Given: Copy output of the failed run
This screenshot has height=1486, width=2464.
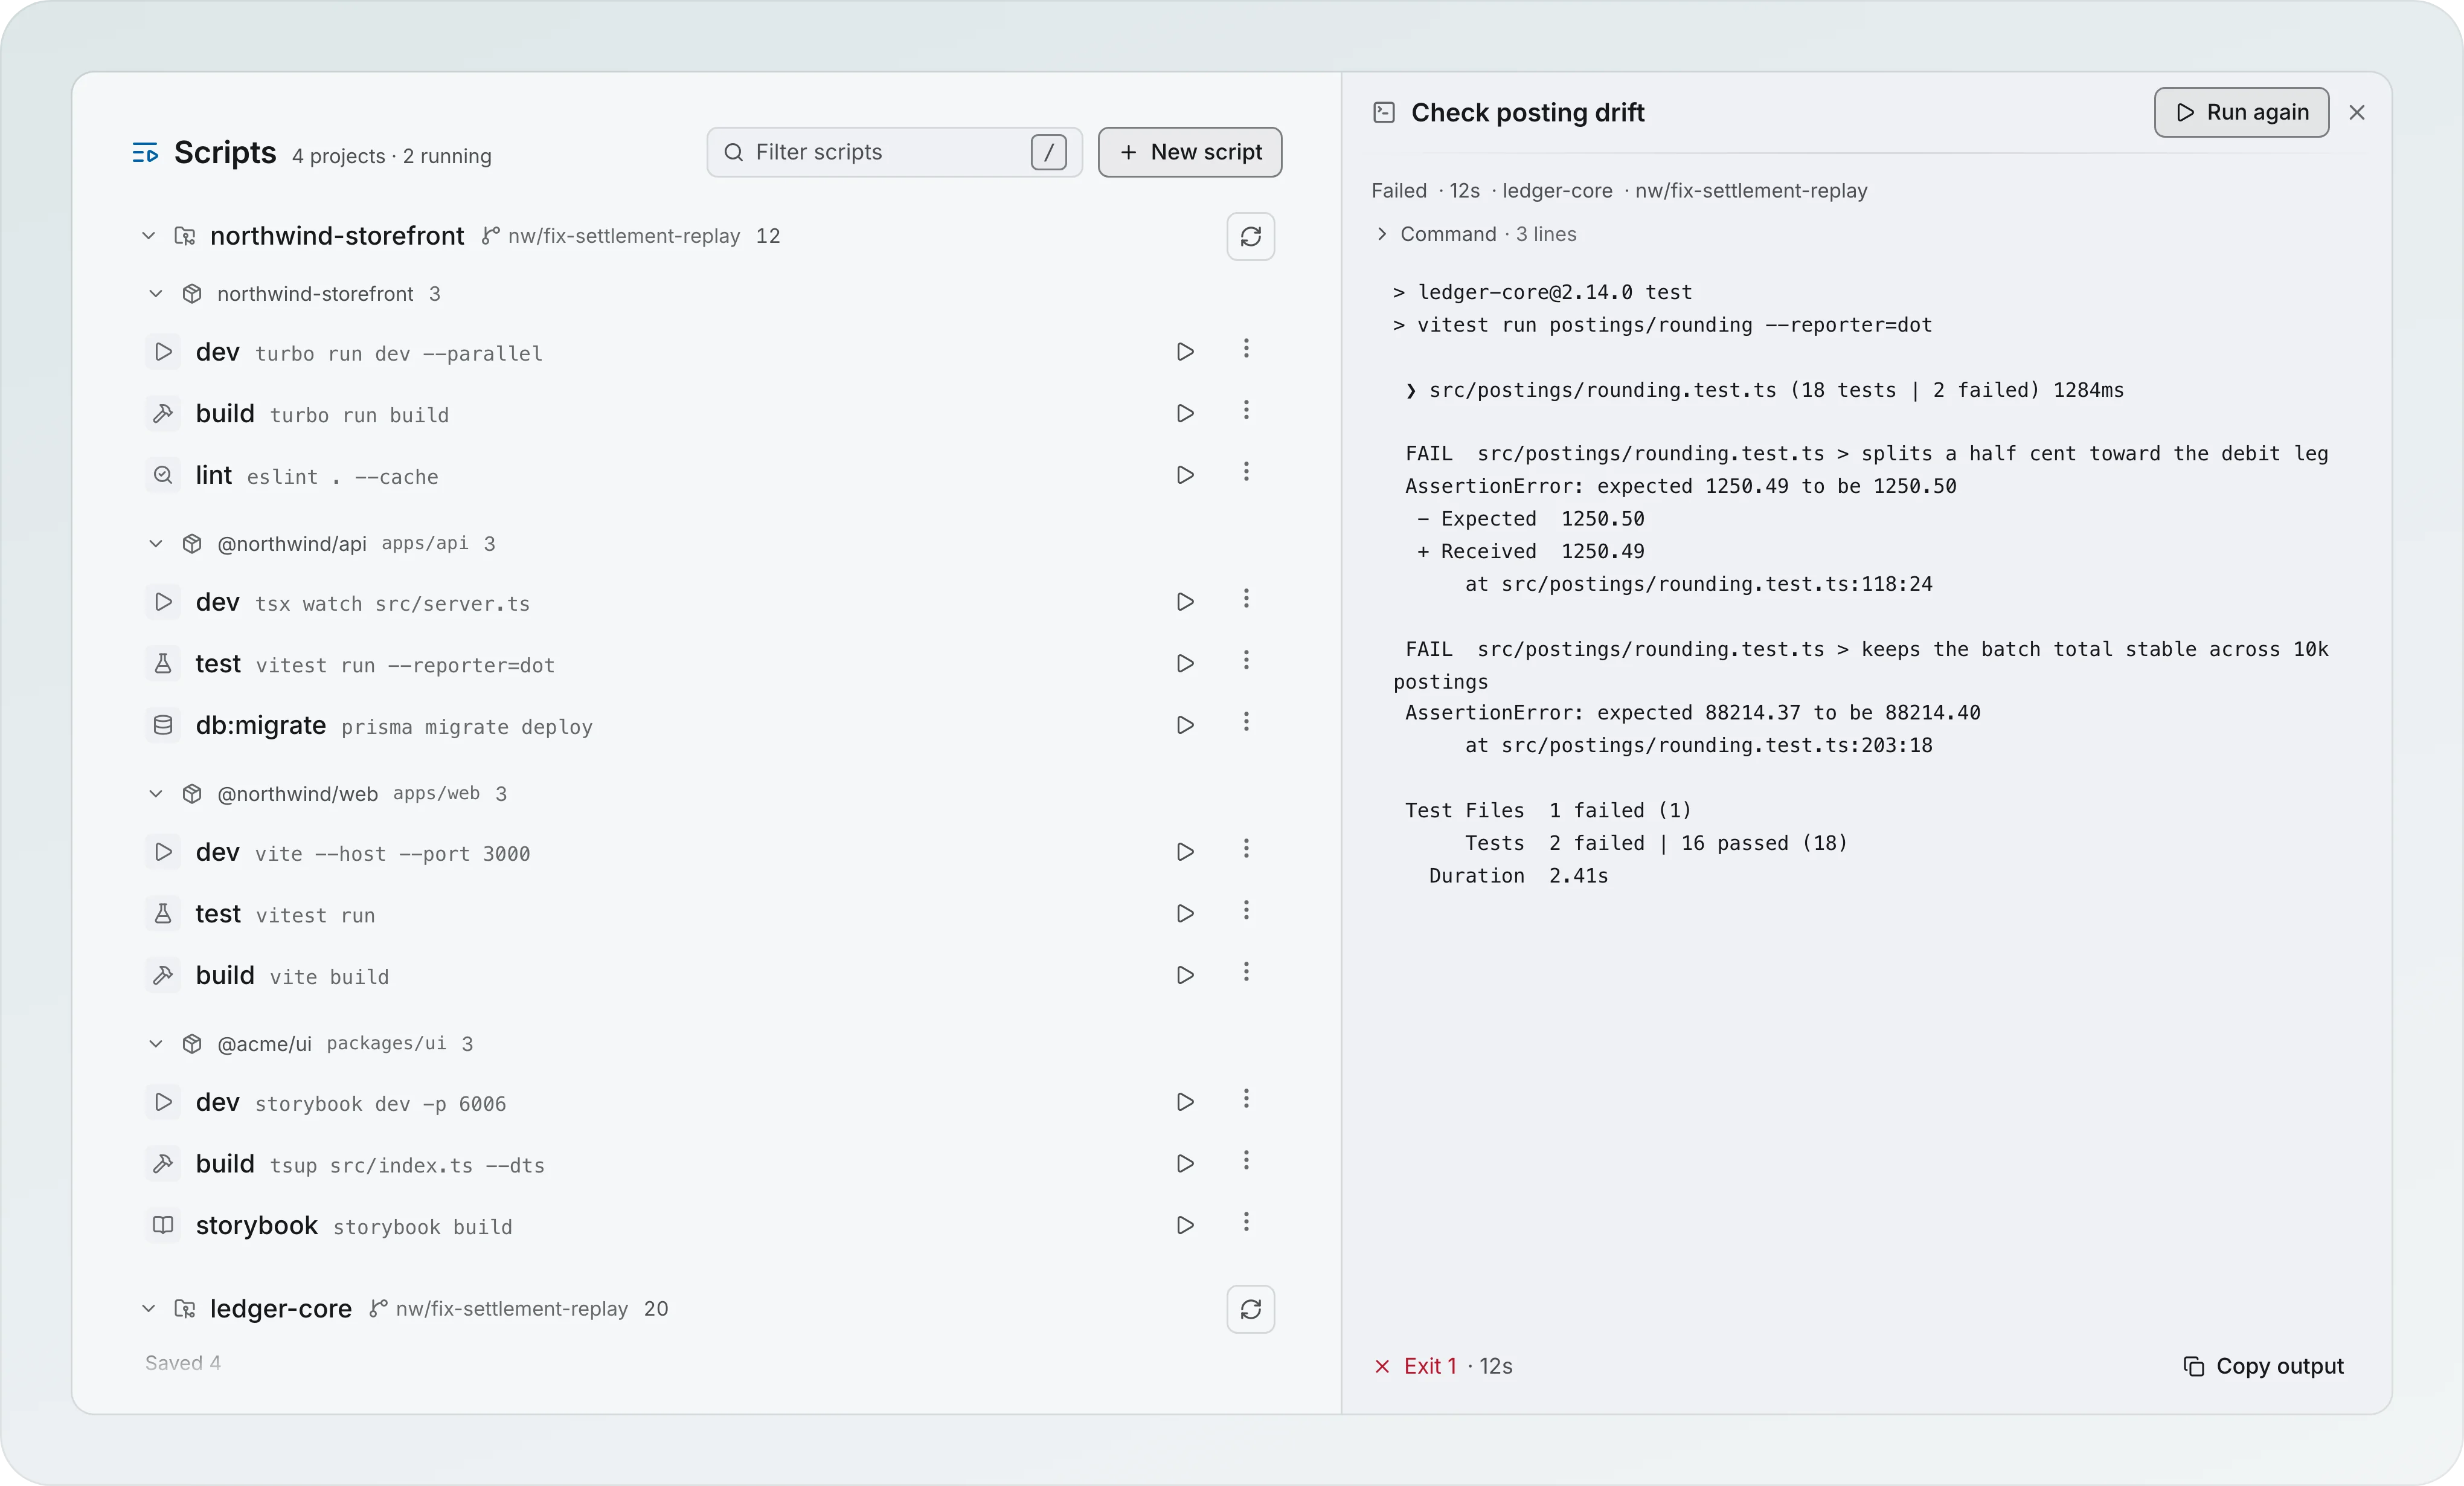Looking at the screenshot, I should coord(2263,1366).
